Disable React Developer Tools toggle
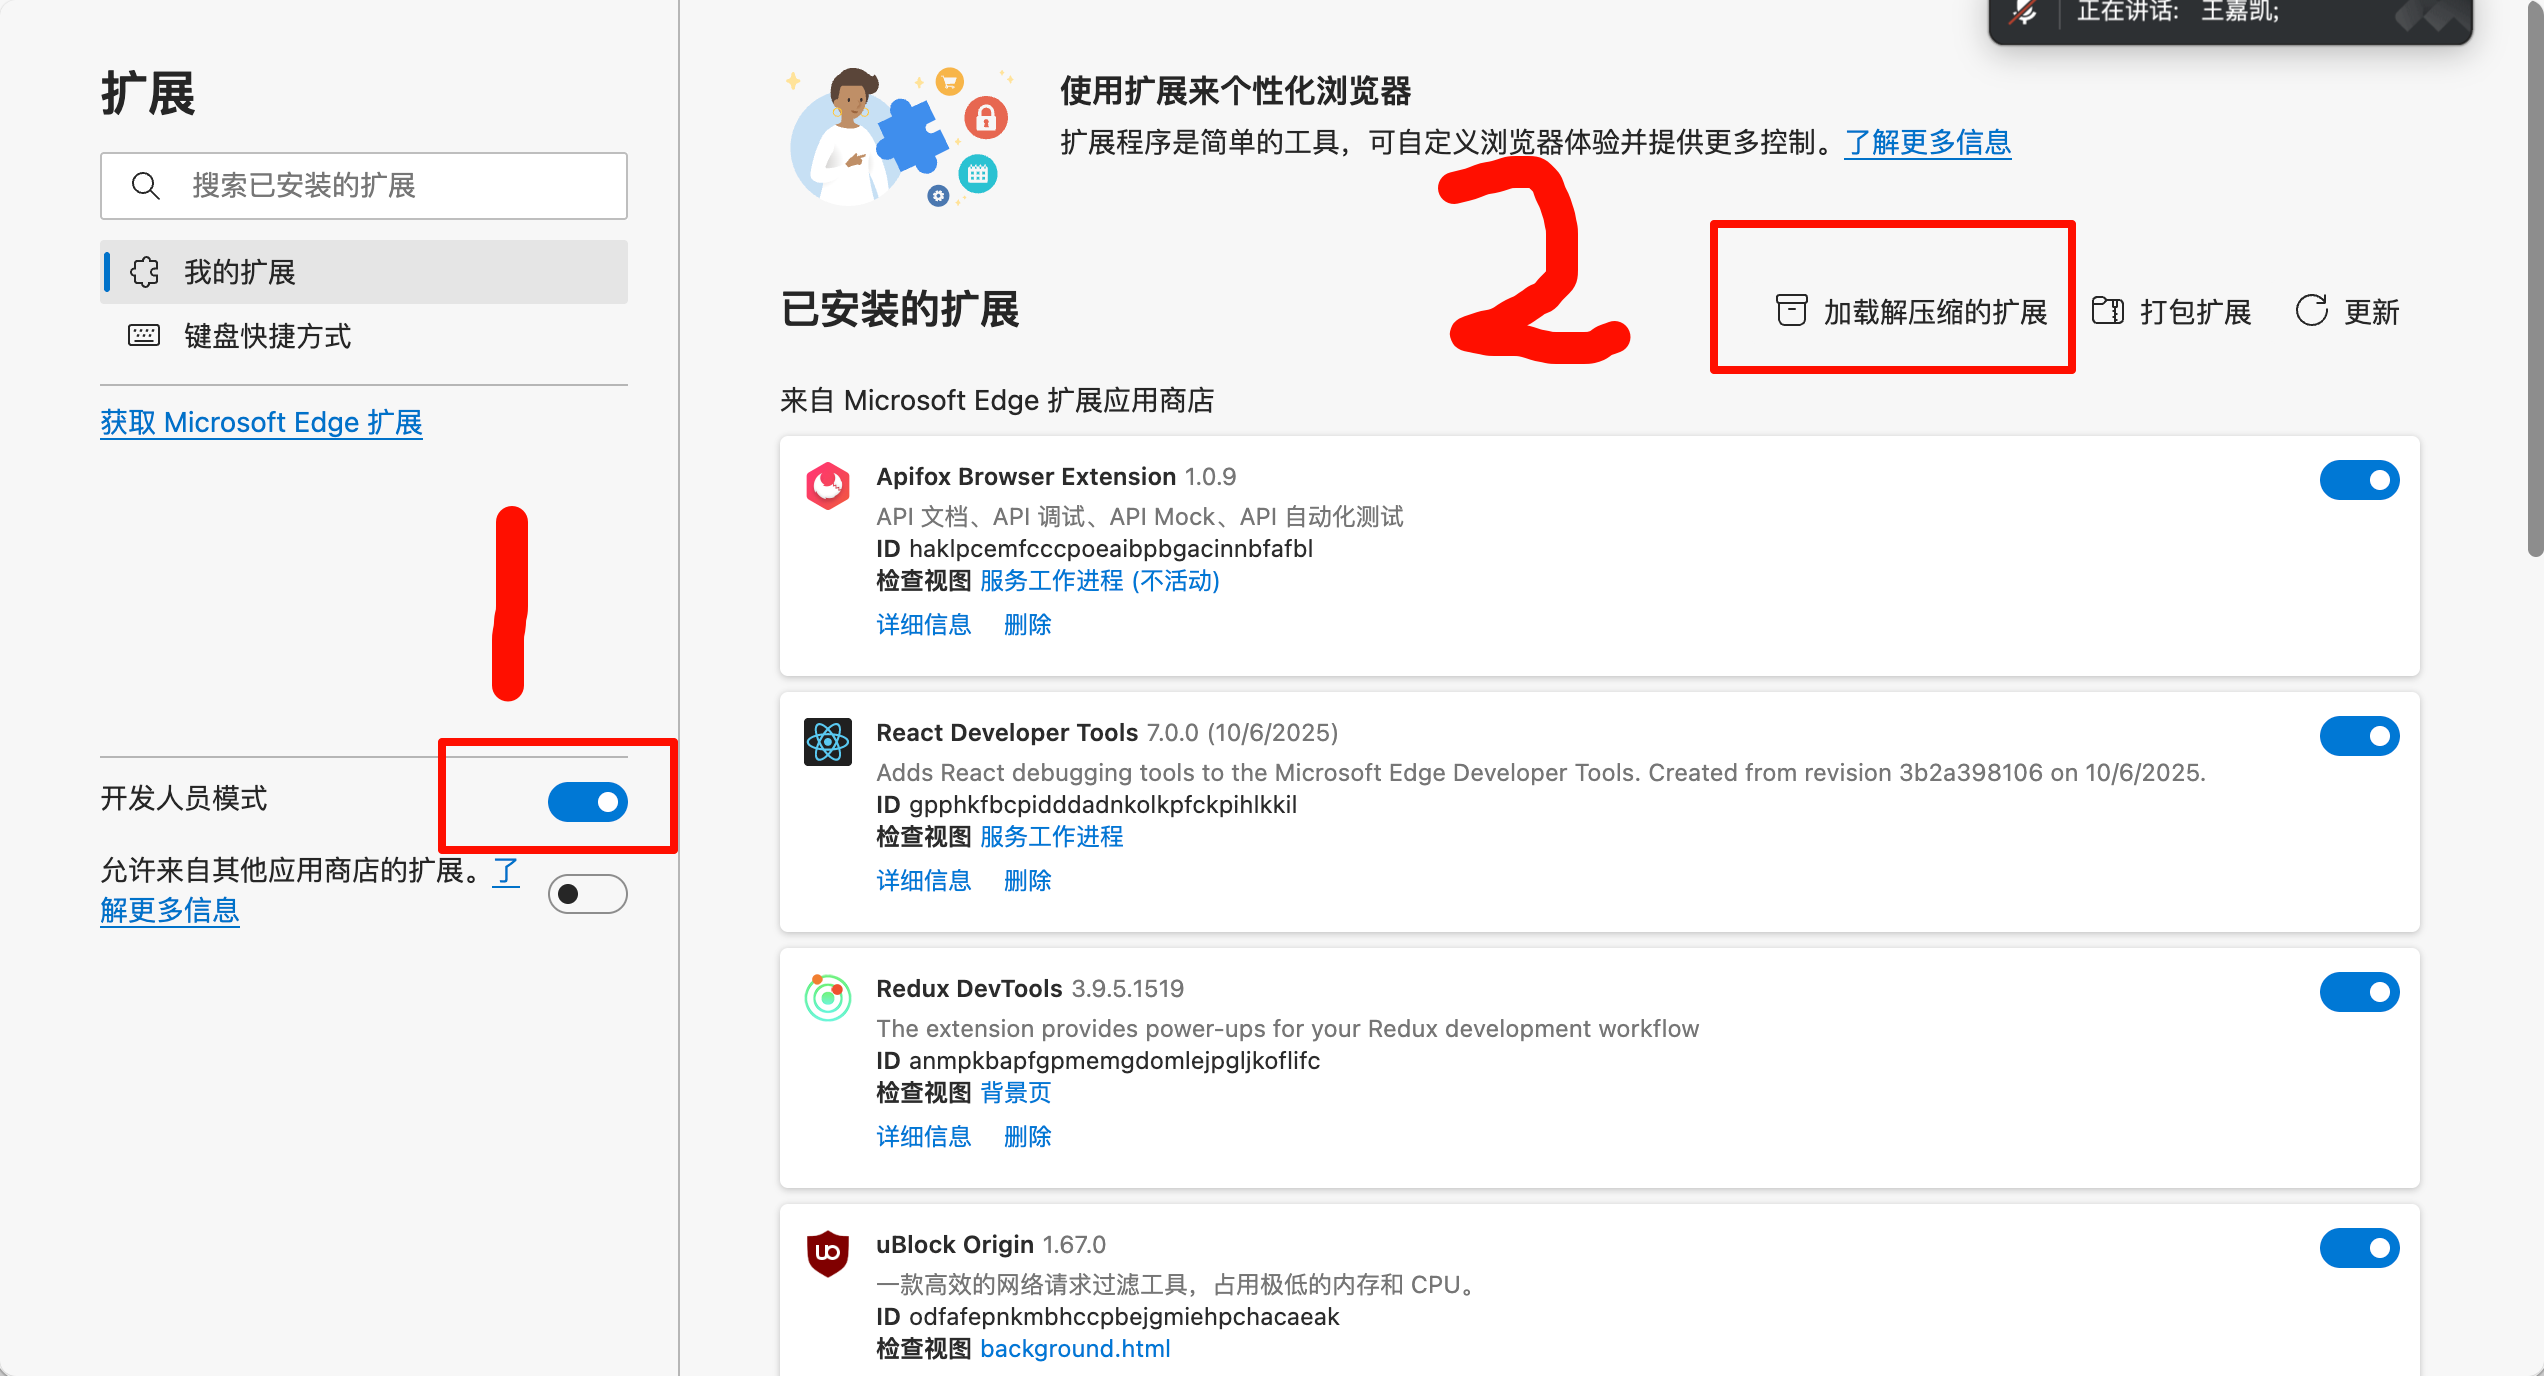This screenshot has width=2544, height=1376. (x=2359, y=736)
